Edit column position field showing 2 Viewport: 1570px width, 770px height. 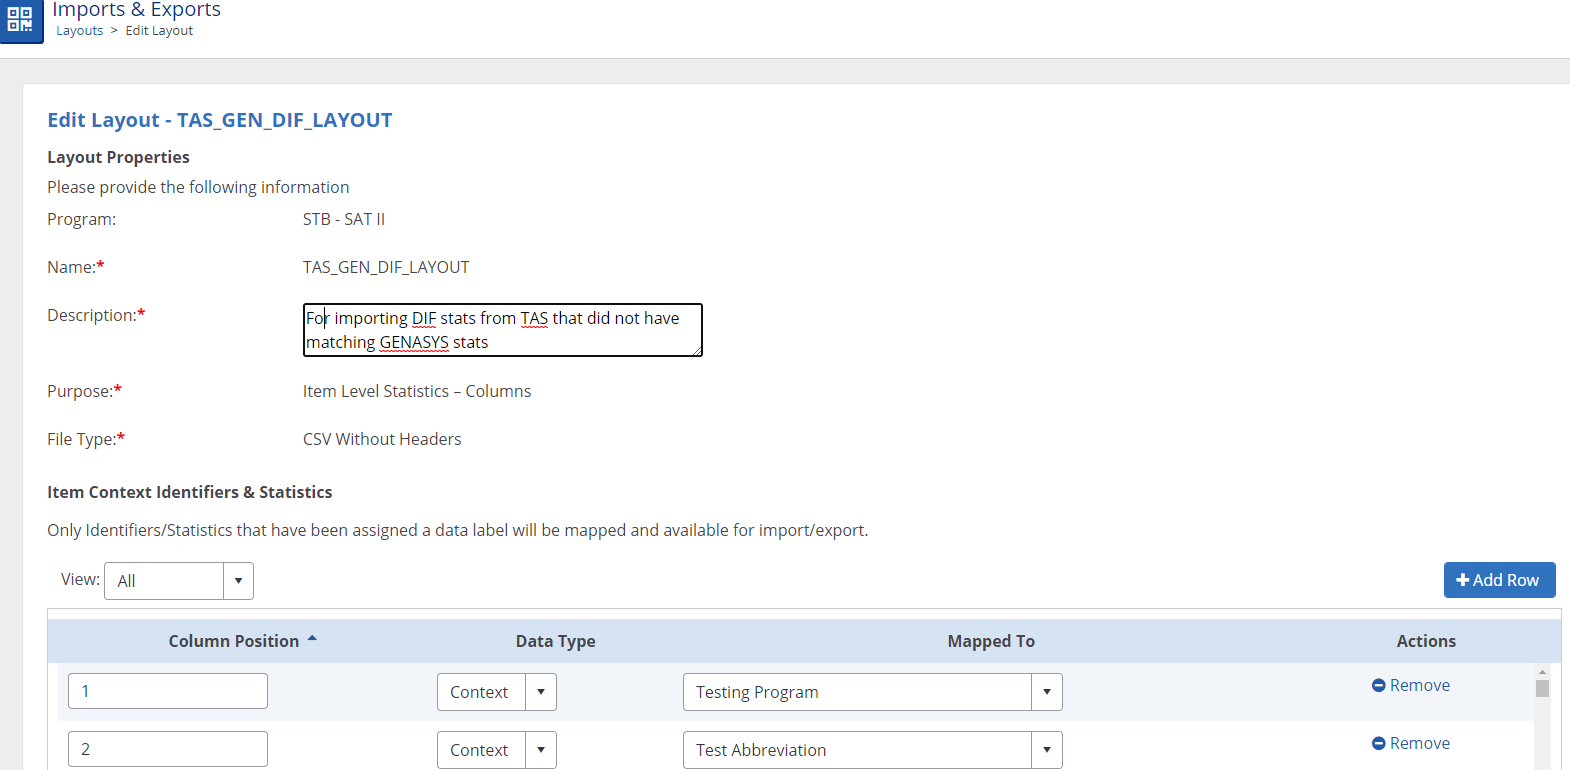pos(168,749)
